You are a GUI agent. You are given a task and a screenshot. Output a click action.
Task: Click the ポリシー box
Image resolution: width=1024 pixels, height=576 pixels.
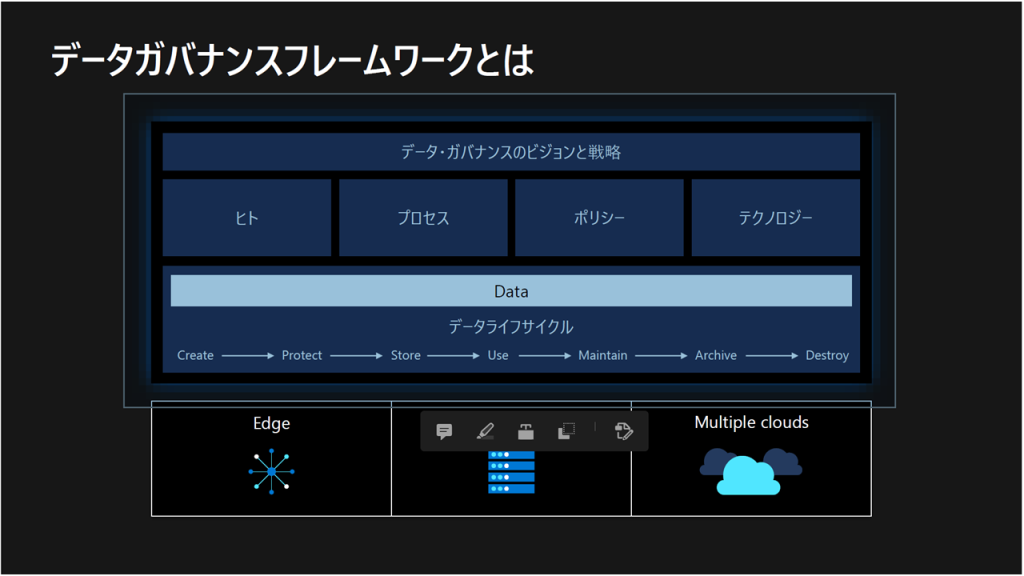click(x=599, y=216)
